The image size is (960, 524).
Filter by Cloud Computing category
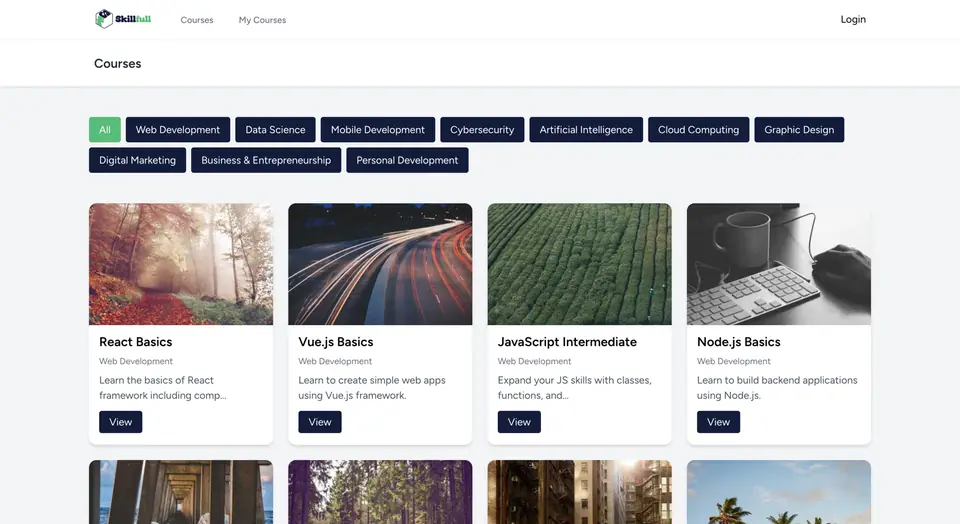(699, 130)
